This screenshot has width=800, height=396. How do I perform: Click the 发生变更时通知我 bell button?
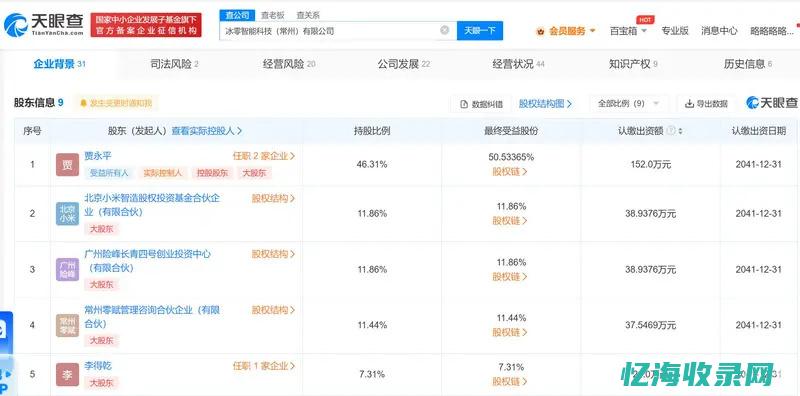pos(116,103)
